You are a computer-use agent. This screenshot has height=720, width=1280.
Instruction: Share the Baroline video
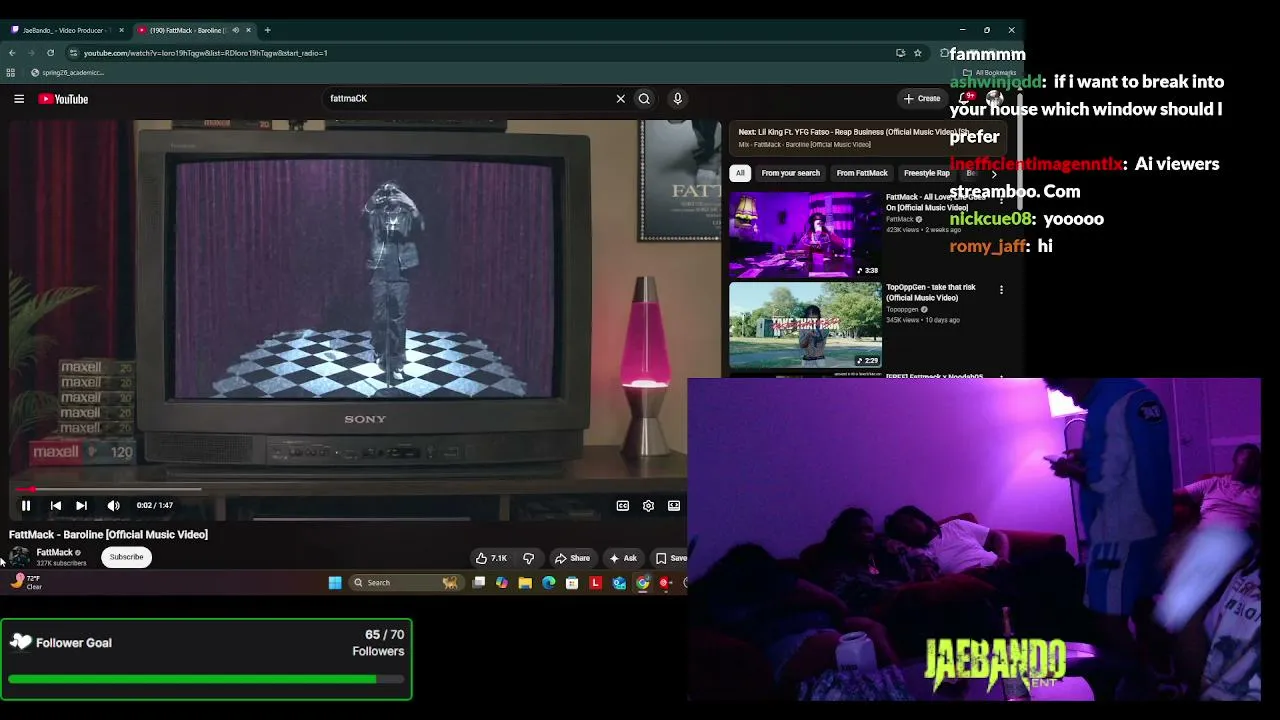pos(572,558)
